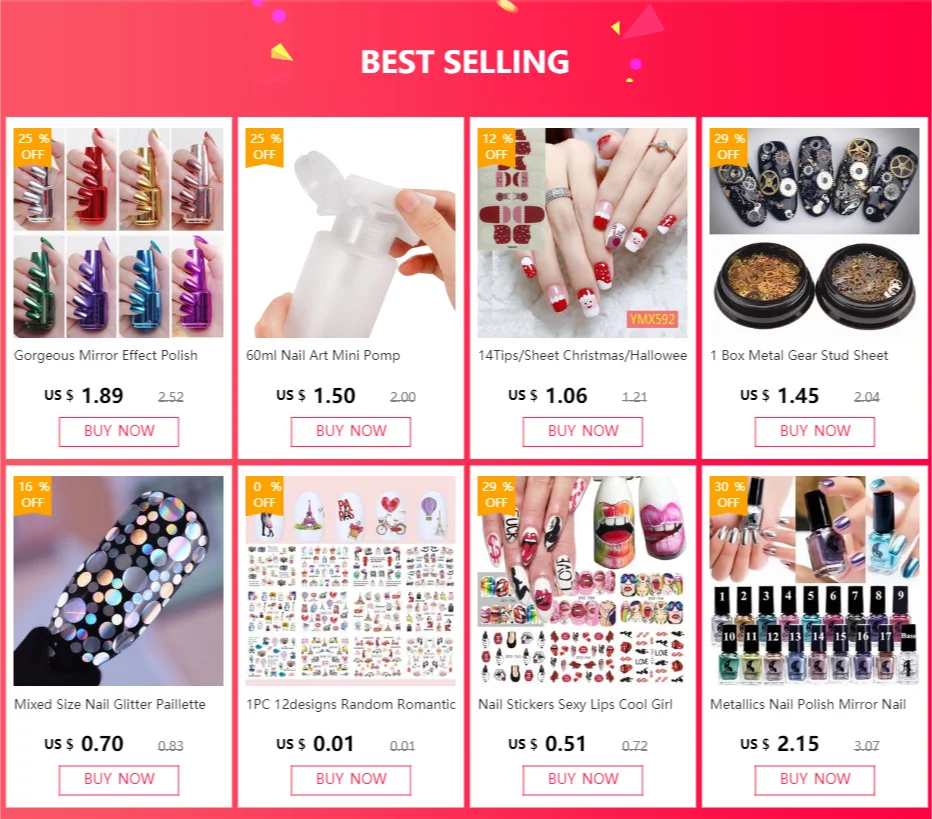This screenshot has height=819, width=932.
Task: Click Buy Now for 60ml Nail Art Mini Pomp
Action: coord(351,431)
